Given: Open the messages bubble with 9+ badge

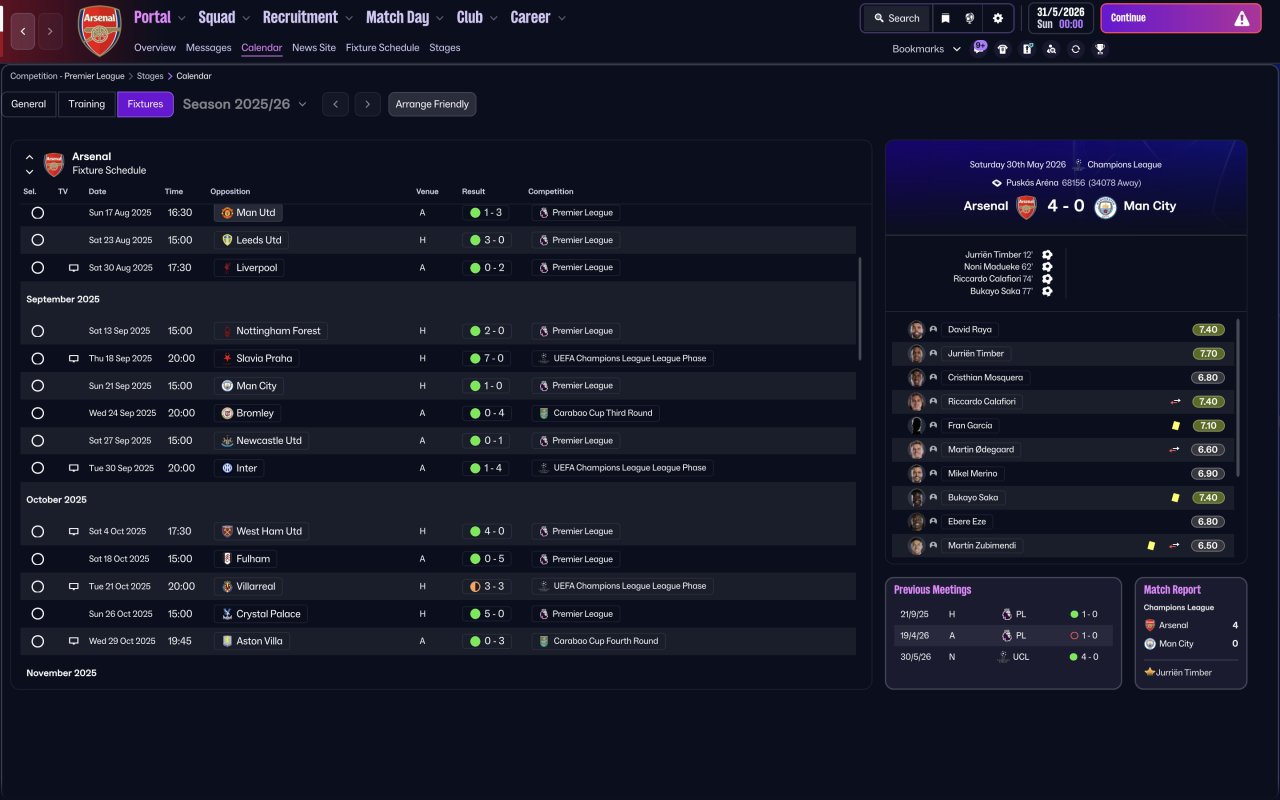Looking at the screenshot, I should point(979,48).
